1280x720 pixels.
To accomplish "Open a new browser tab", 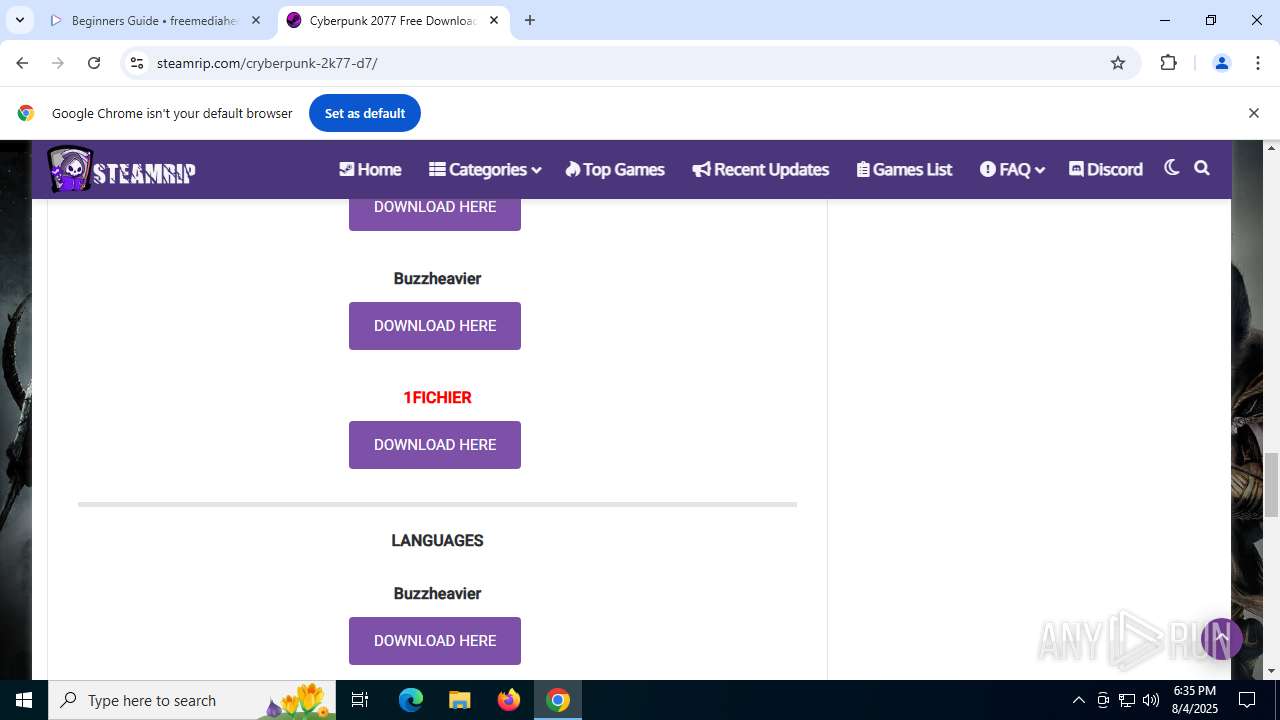I will pyautogui.click(x=530, y=20).
